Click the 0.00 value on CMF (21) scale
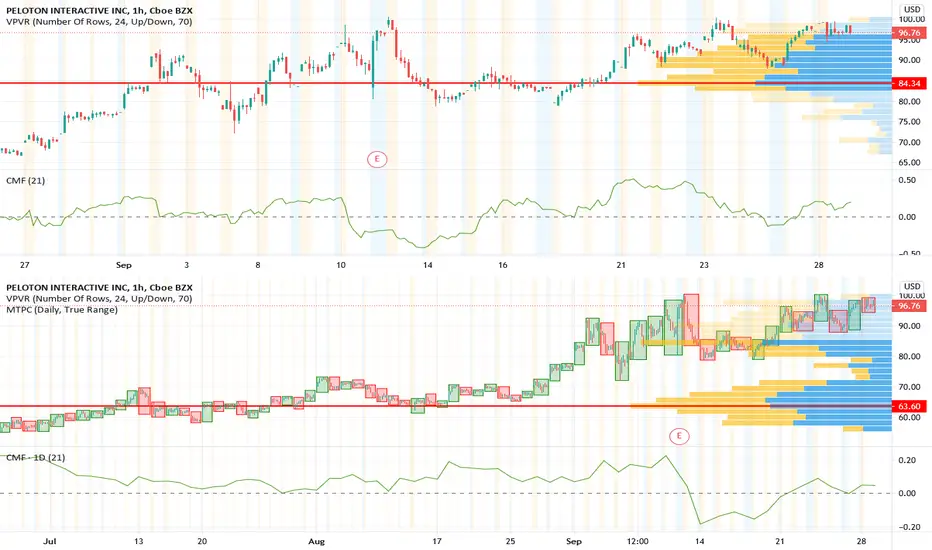This screenshot has width=932, height=550. coord(907,217)
